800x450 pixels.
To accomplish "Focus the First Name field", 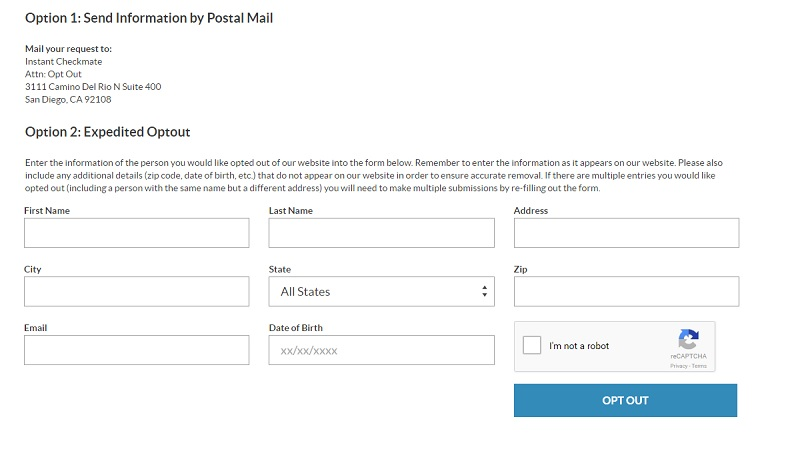I will click(136, 233).
